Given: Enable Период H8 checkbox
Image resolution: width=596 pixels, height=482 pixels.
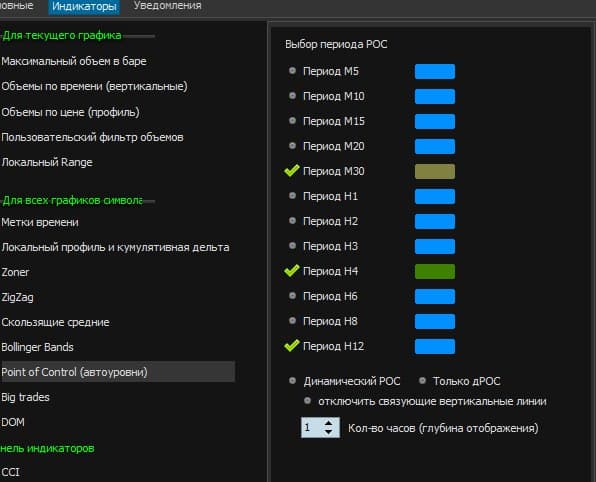Looking at the screenshot, I should (x=292, y=321).
